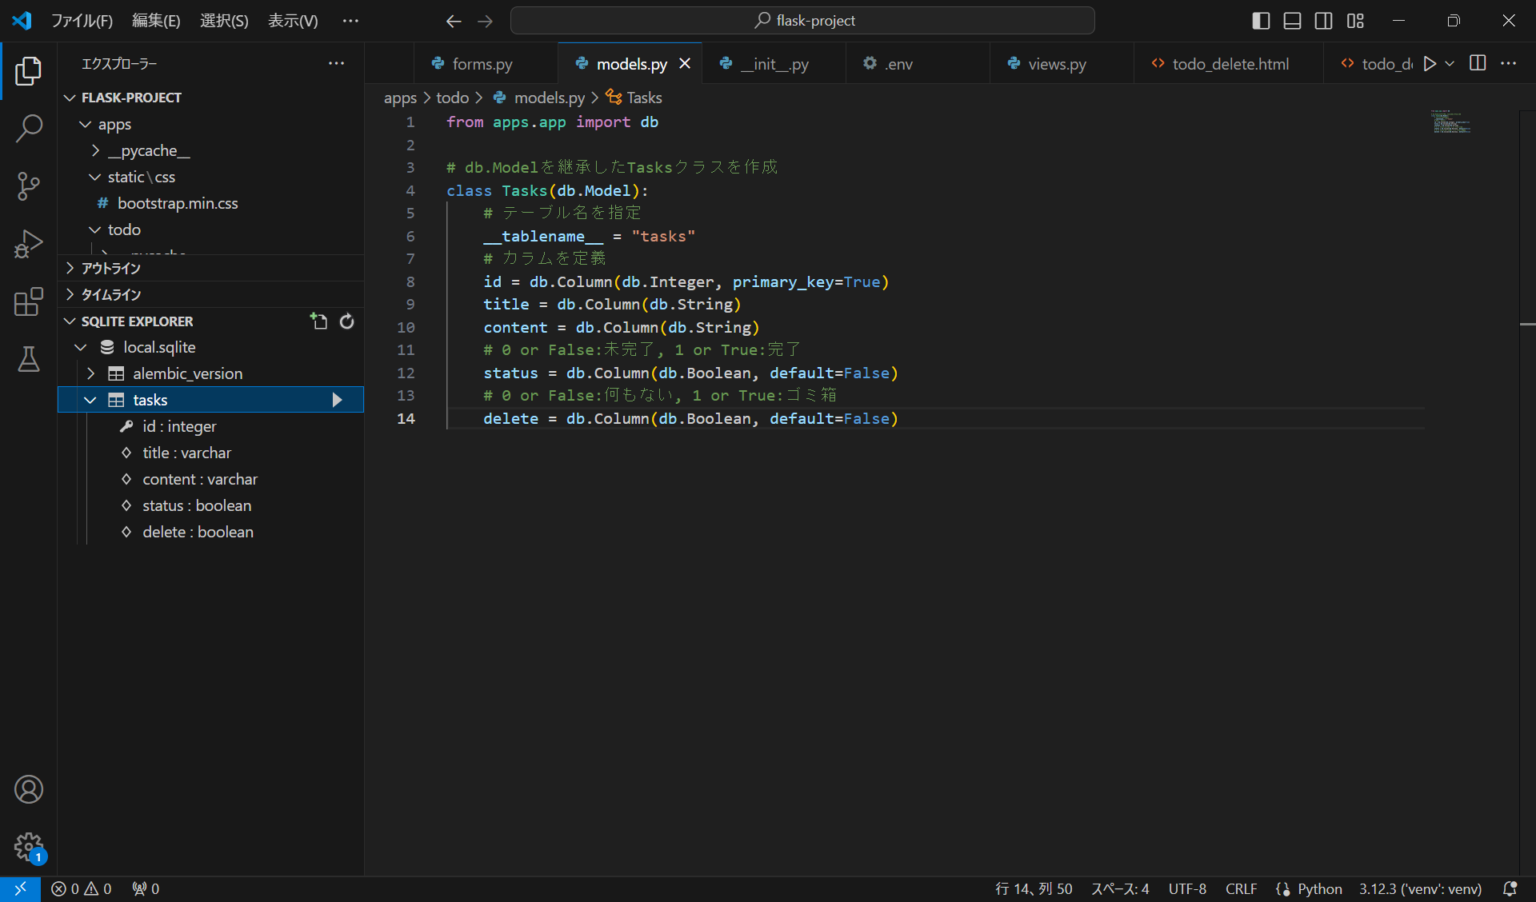Click the editor minimap
This screenshot has height=902, width=1536.
click(1449, 121)
